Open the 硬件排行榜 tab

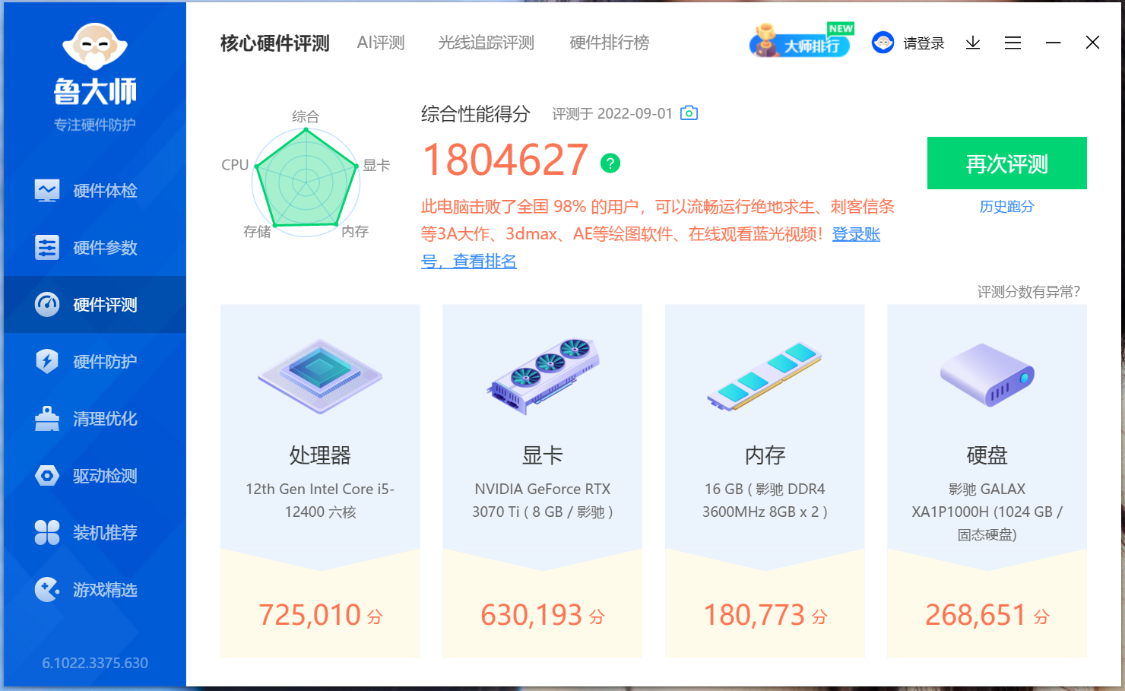pyautogui.click(x=609, y=43)
